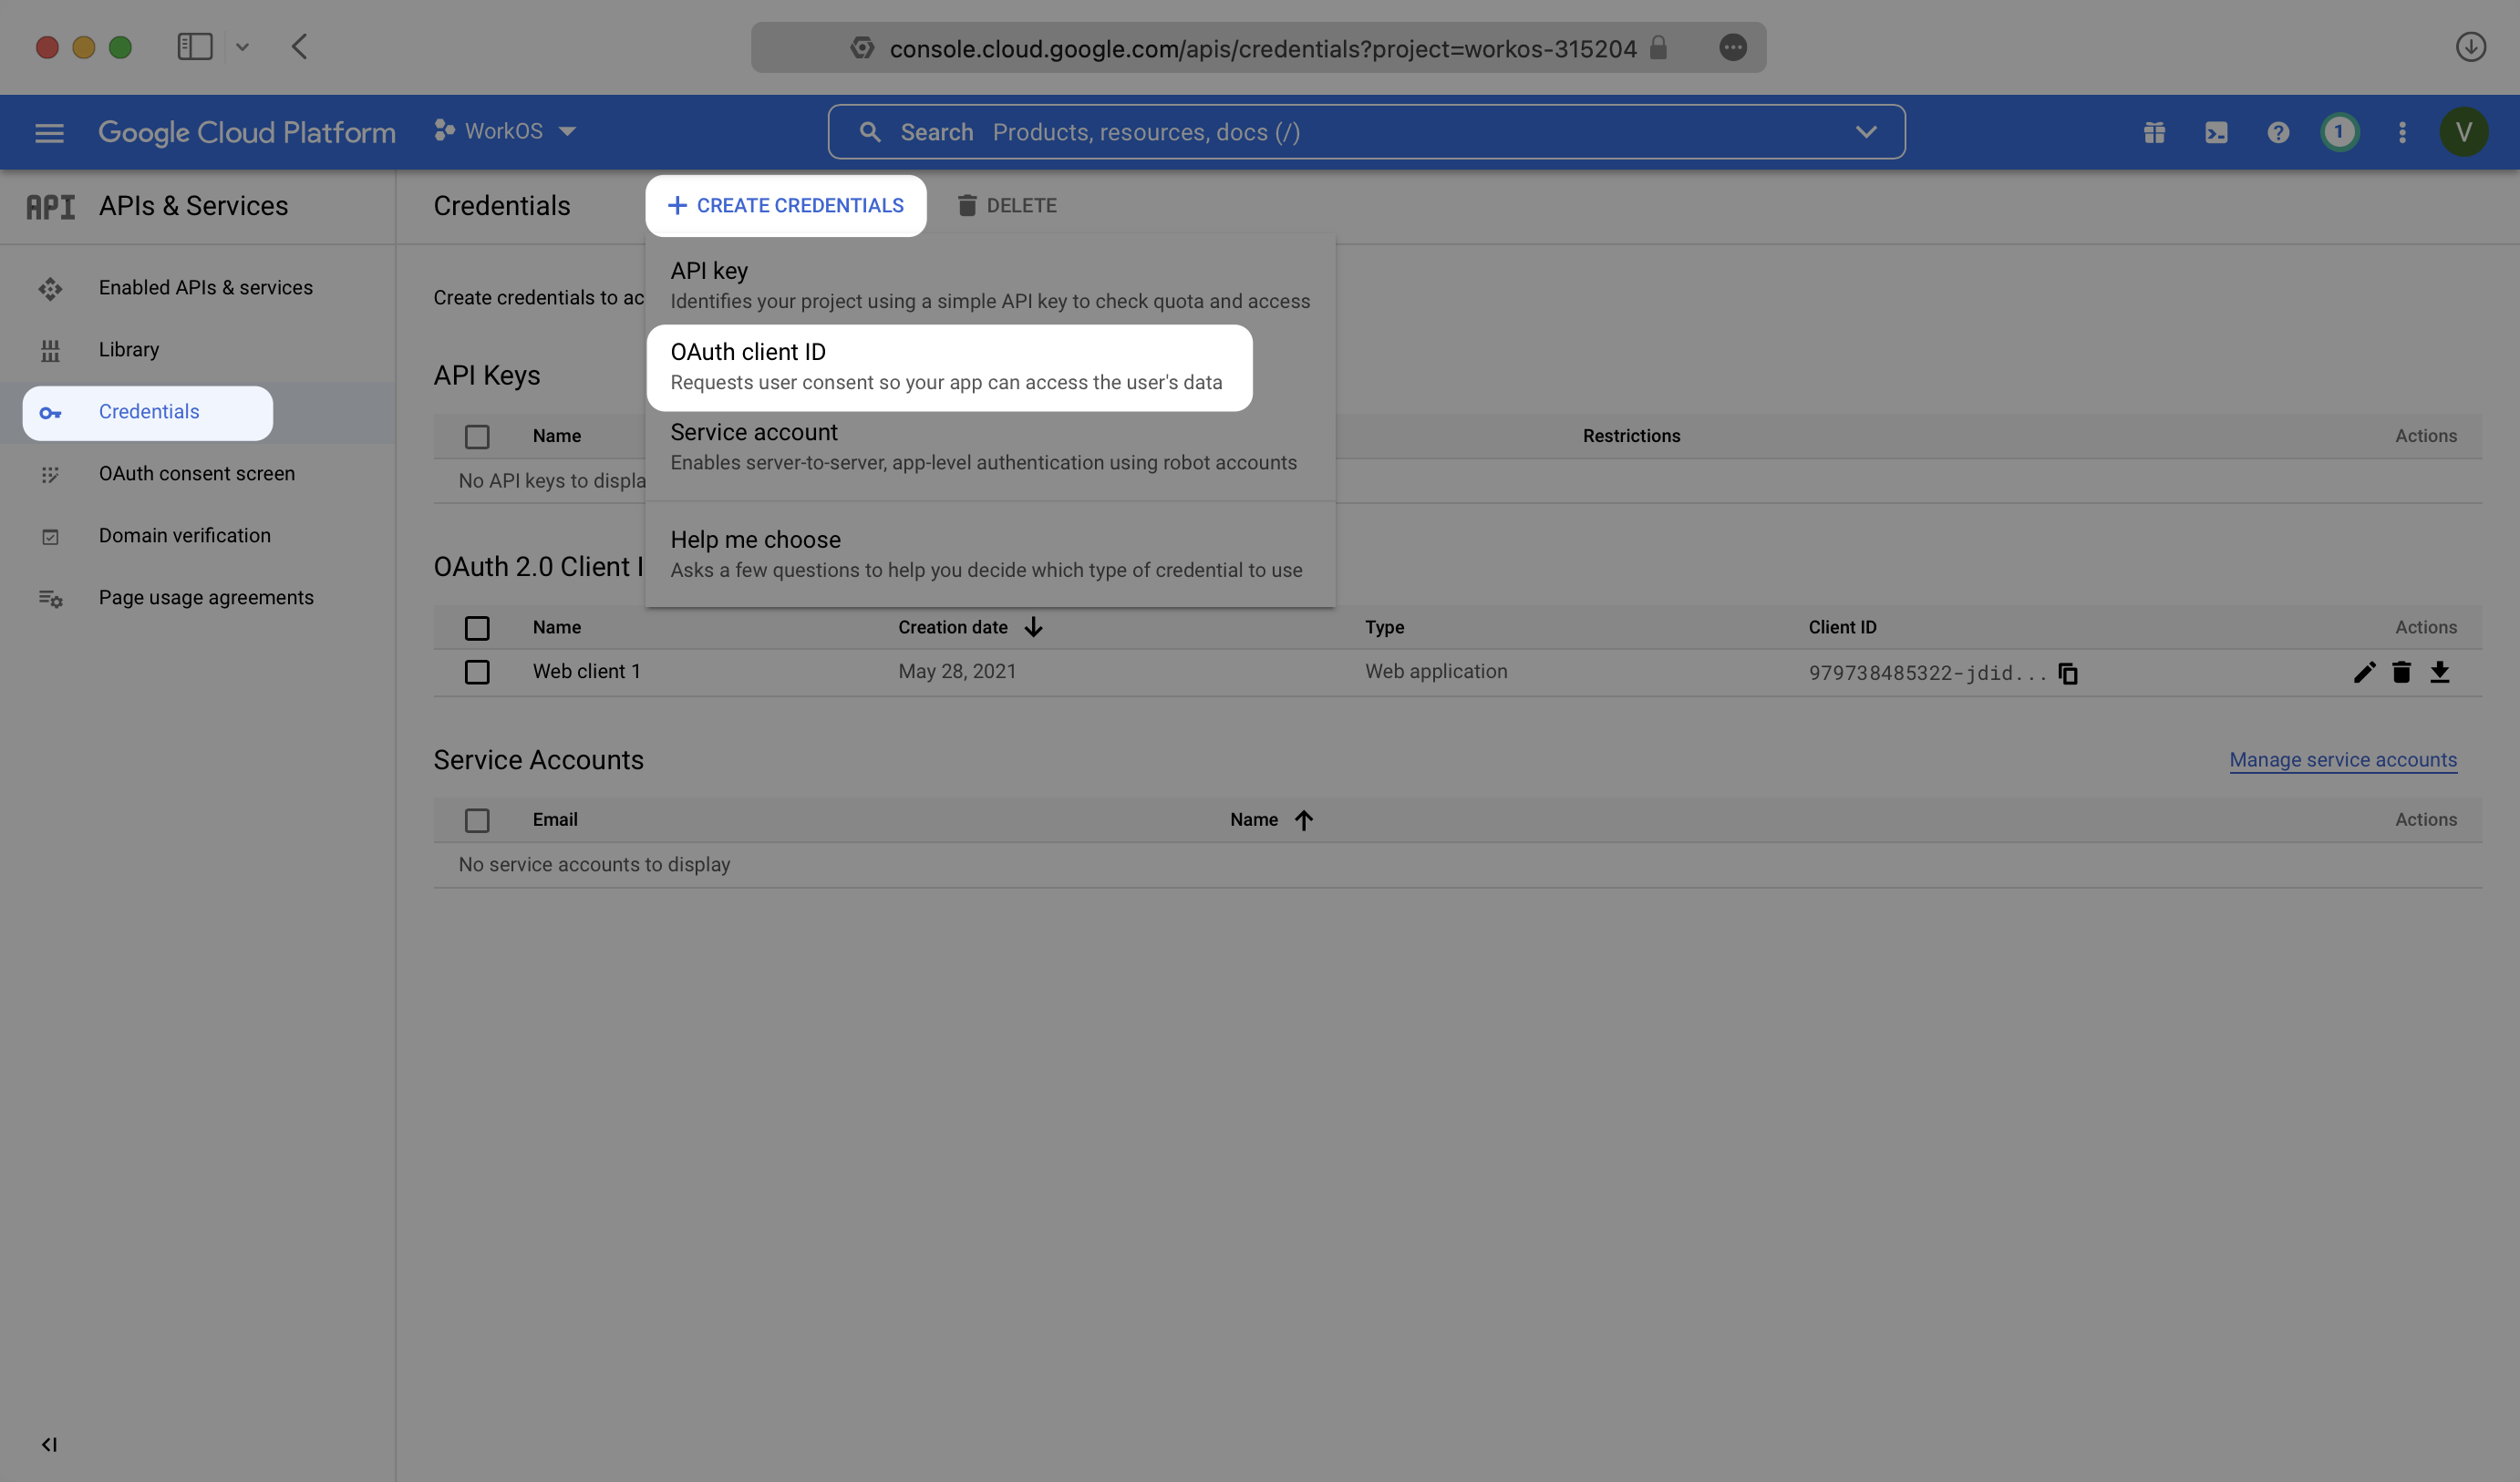Activate Cloud Shell terminal icon

coord(2216,132)
